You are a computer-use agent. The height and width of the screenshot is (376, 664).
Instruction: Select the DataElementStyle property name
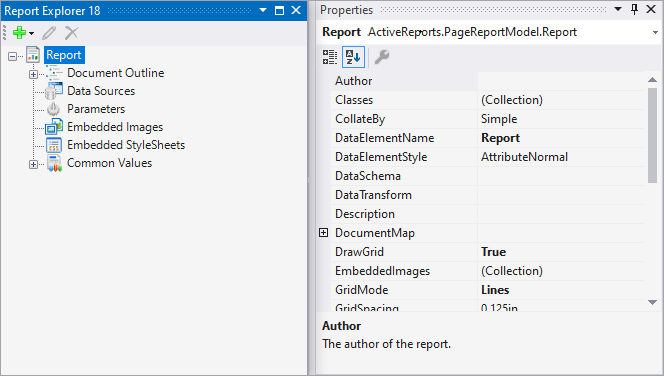tap(381, 157)
